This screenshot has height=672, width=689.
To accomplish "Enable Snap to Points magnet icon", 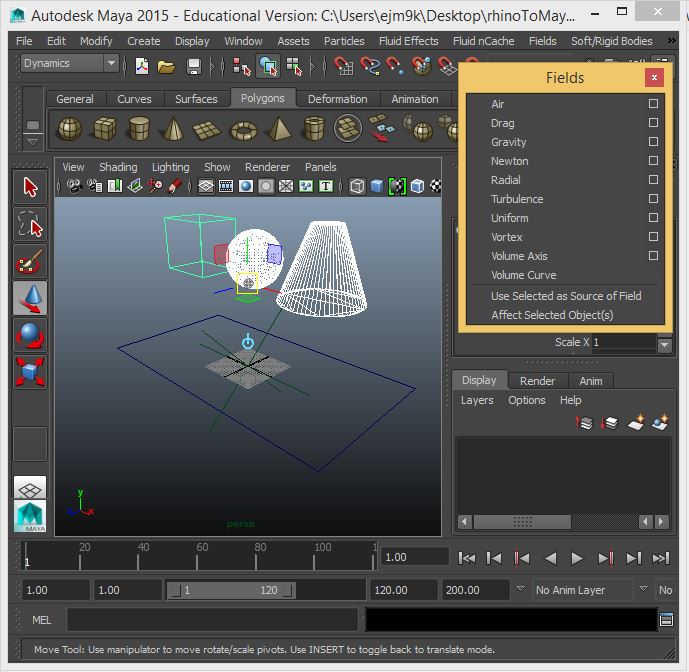I will 395,66.
